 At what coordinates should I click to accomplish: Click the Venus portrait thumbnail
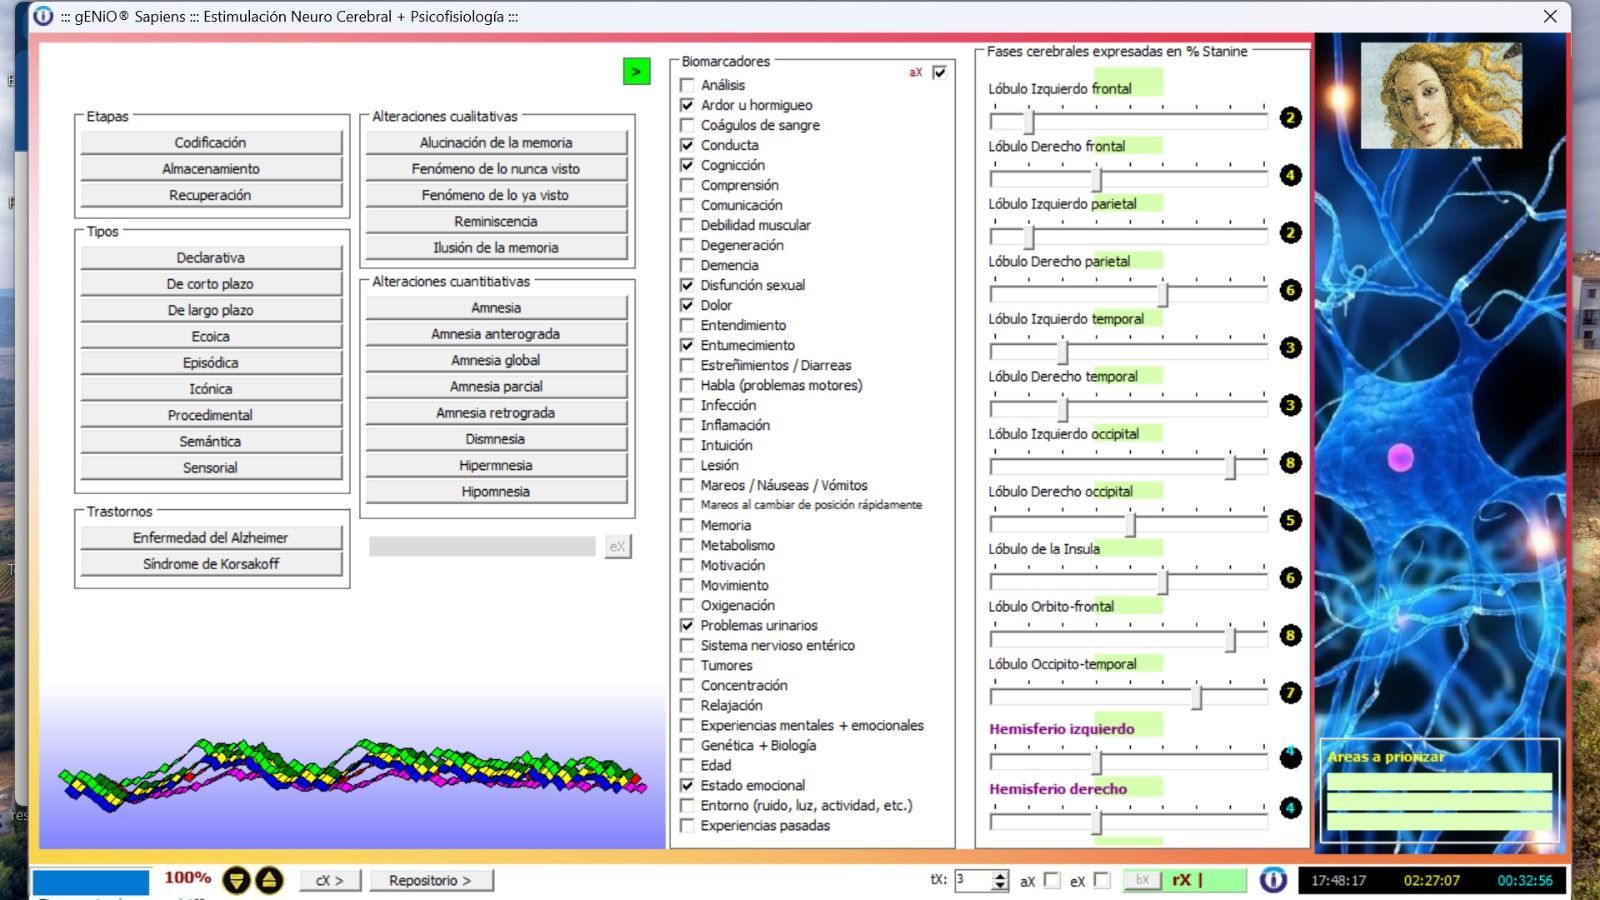[1441, 95]
